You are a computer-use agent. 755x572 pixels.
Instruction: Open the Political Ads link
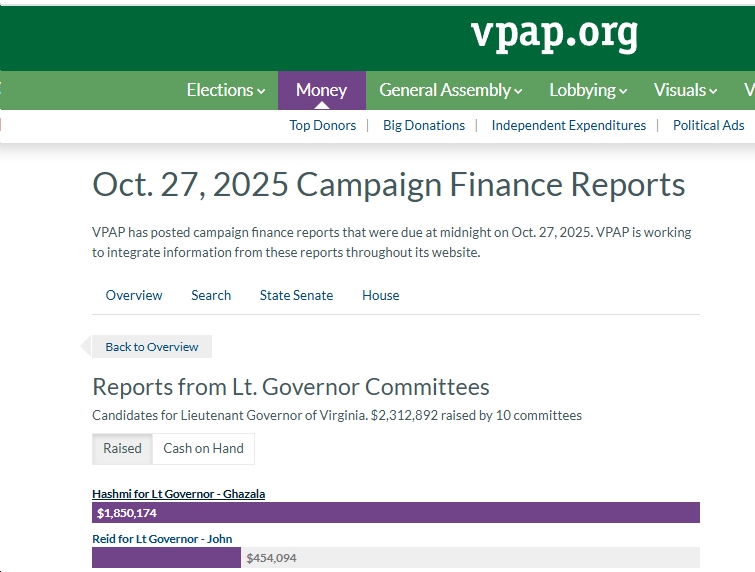pyautogui.click(x=708, y=125)
